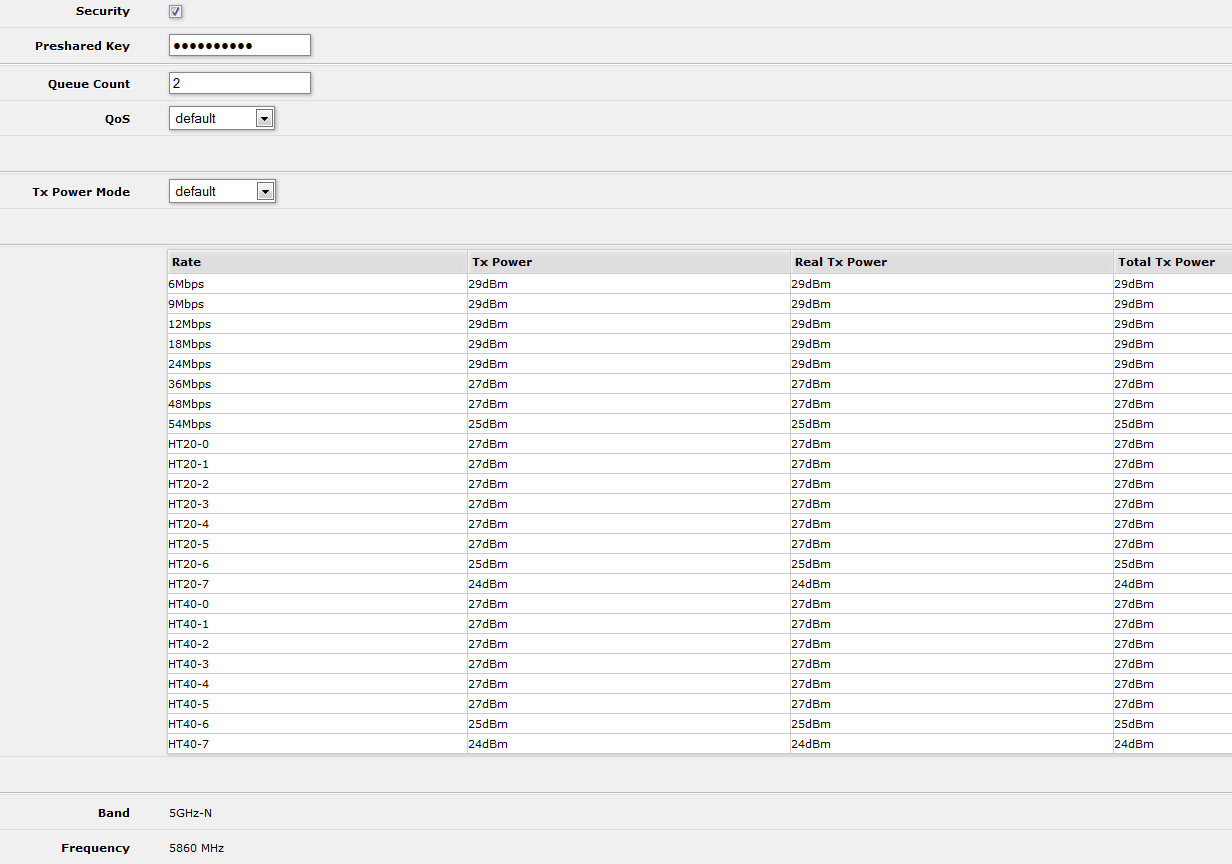Viewport: 1232px width, 864px height.
Task: Click the 5860 MHz frequency value
Action: coord(196,848)
